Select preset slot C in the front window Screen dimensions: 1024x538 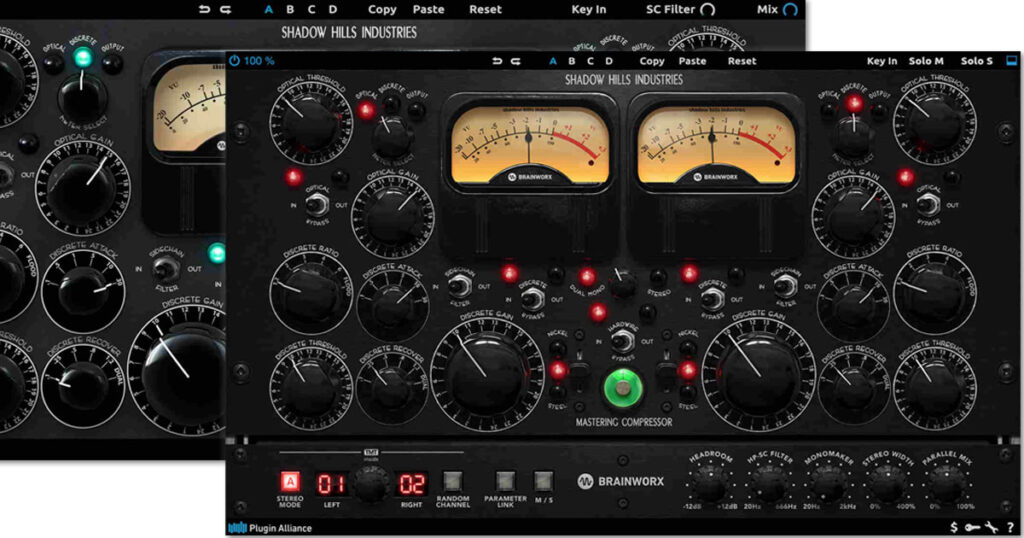pos(590,61)
